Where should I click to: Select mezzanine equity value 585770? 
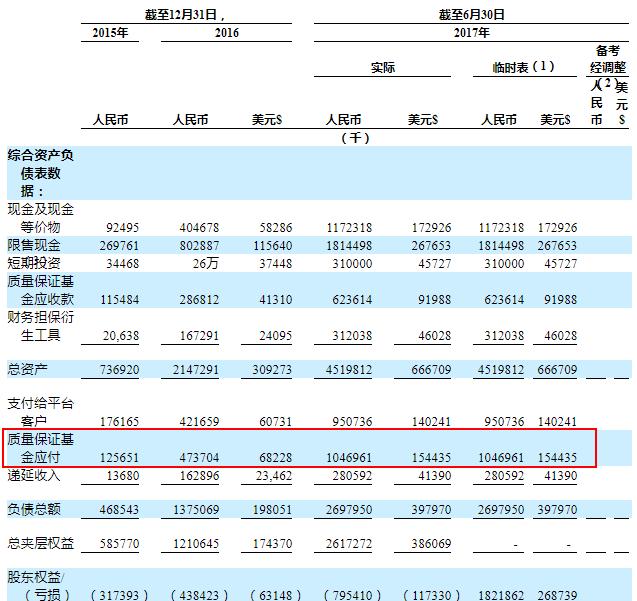[119, 543]
